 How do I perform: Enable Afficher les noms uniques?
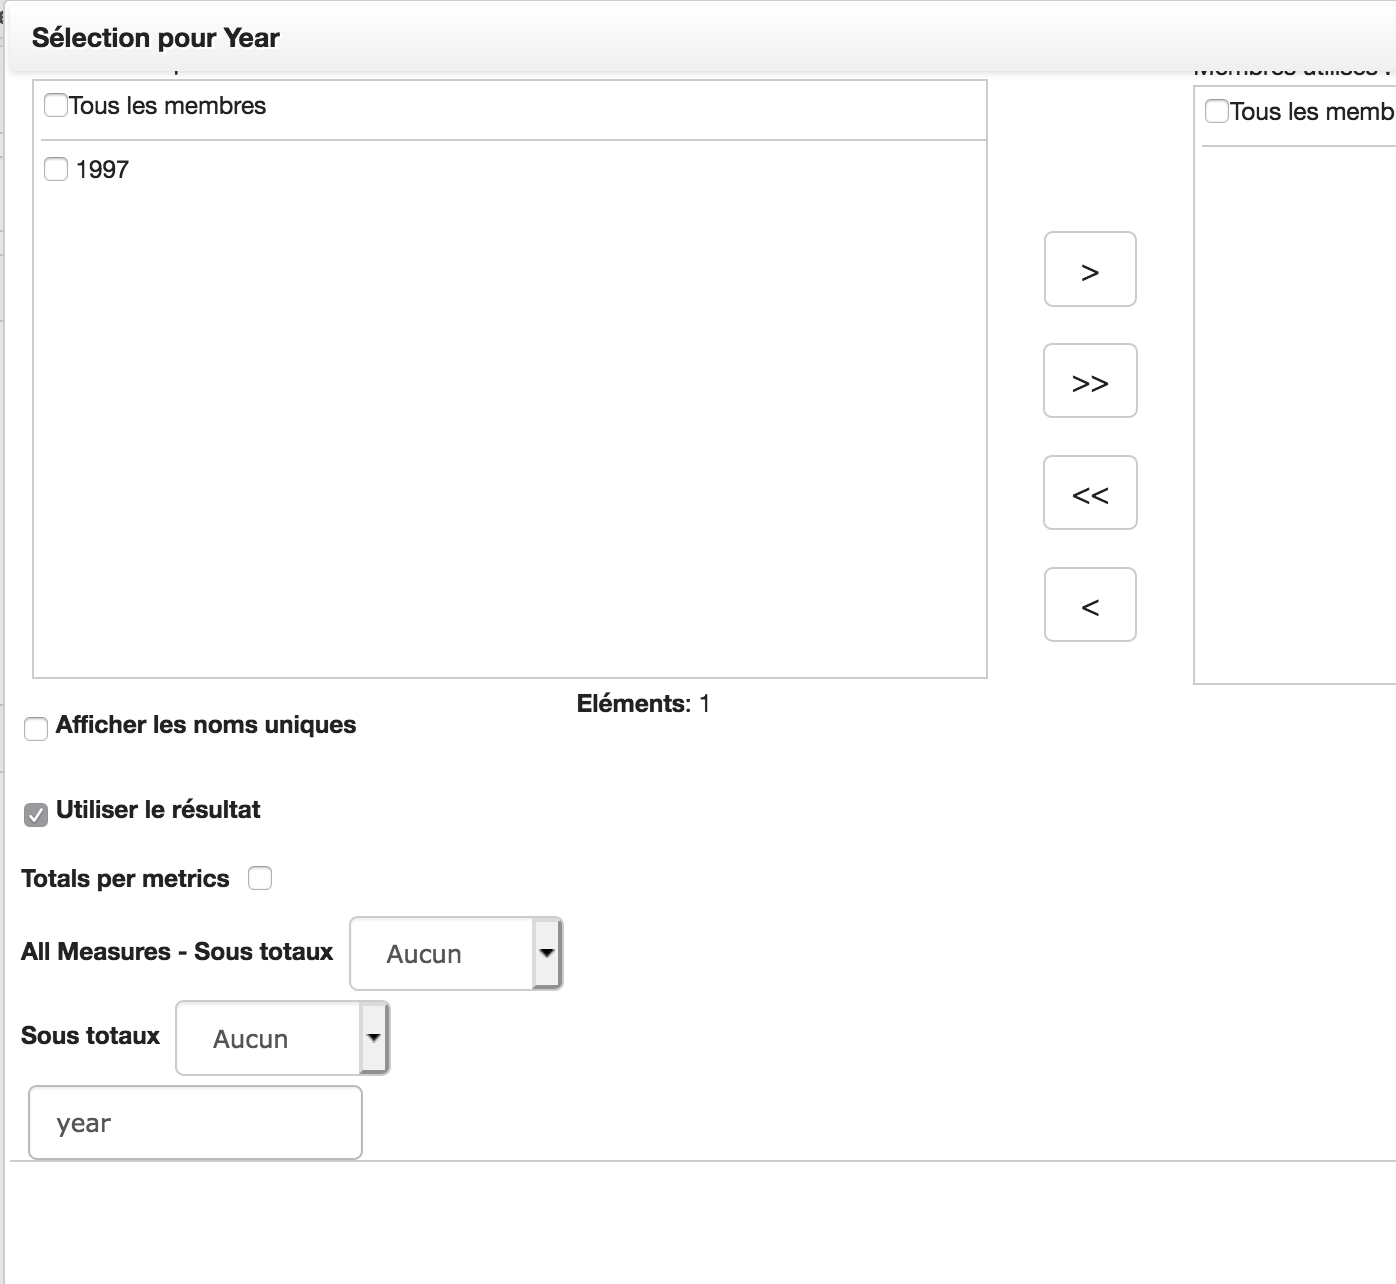36,729
